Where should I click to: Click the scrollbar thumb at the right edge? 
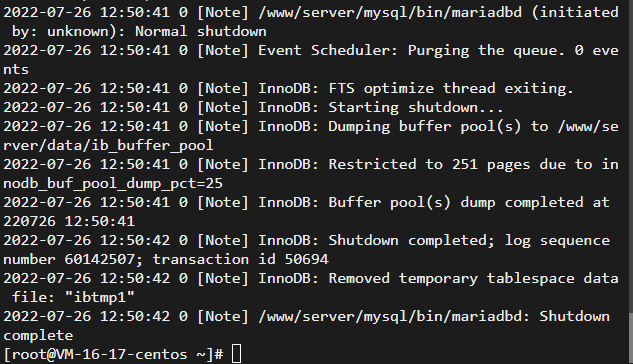pos(631,338)
